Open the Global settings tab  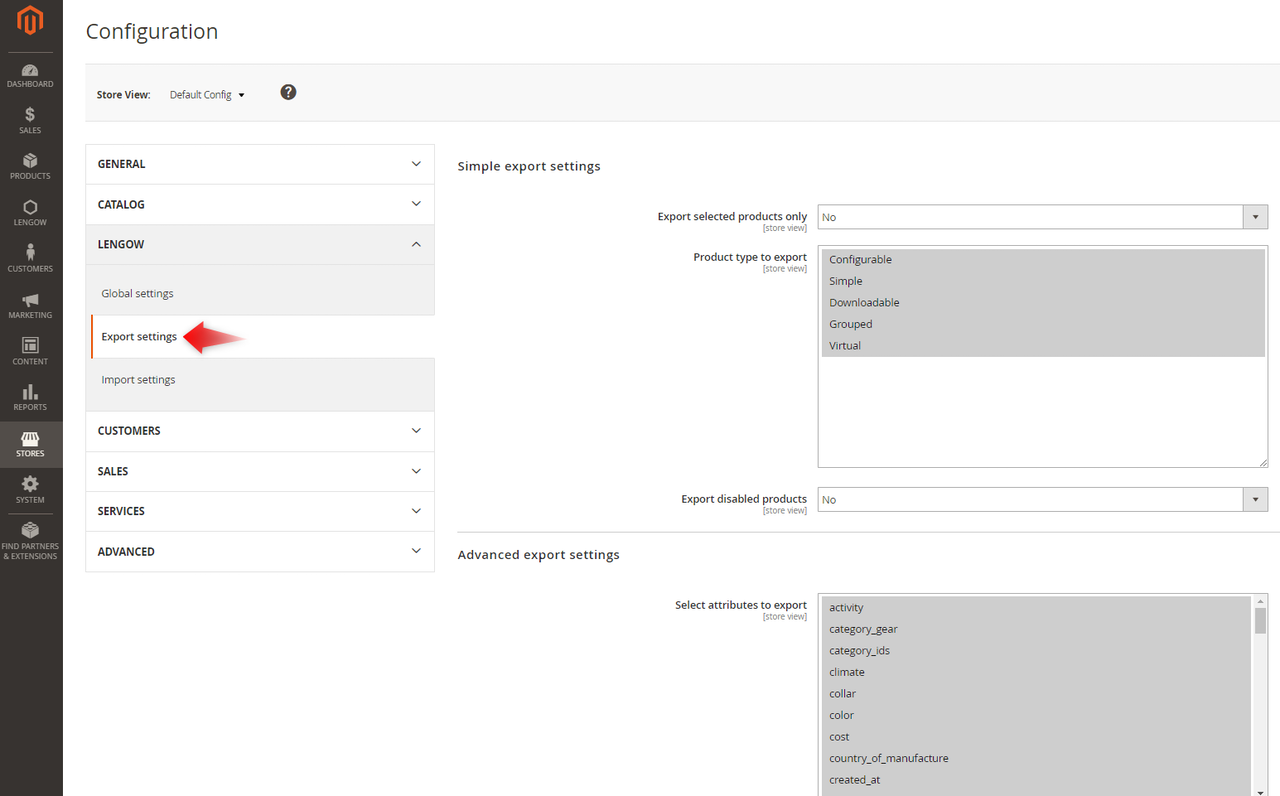138,294
